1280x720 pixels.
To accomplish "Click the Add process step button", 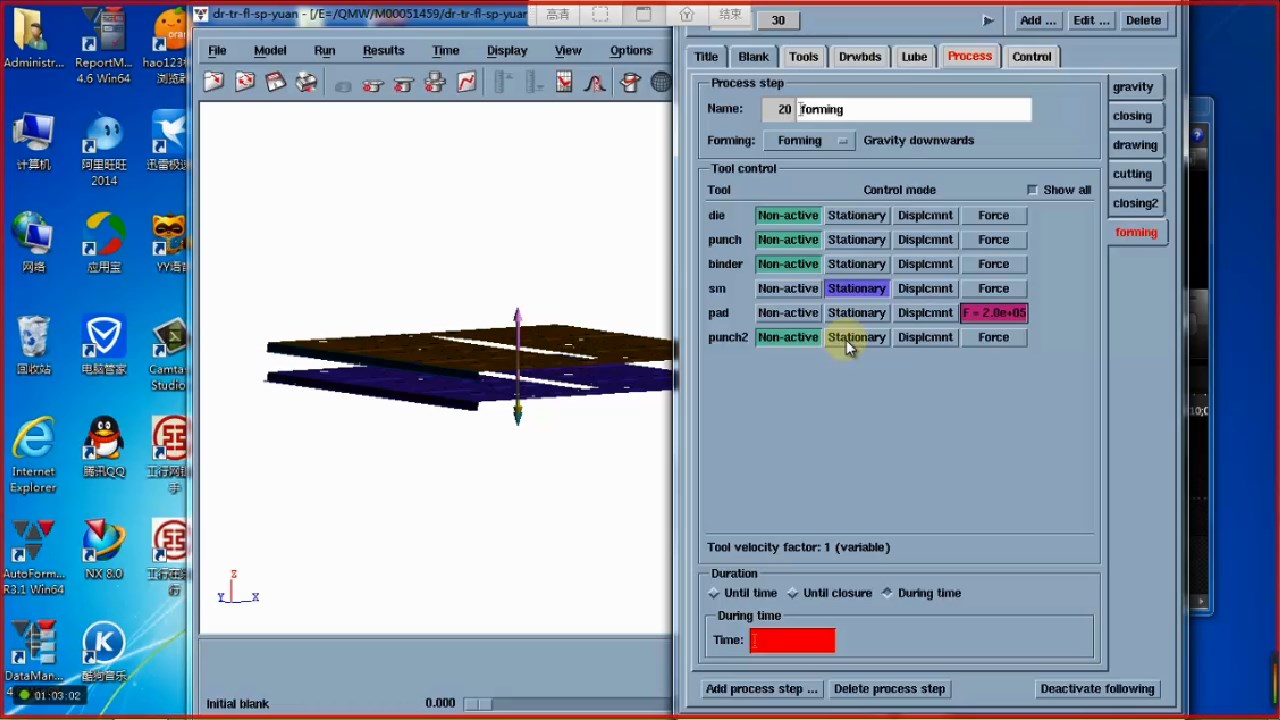I will pyautogui.click(x=761, y=689).
